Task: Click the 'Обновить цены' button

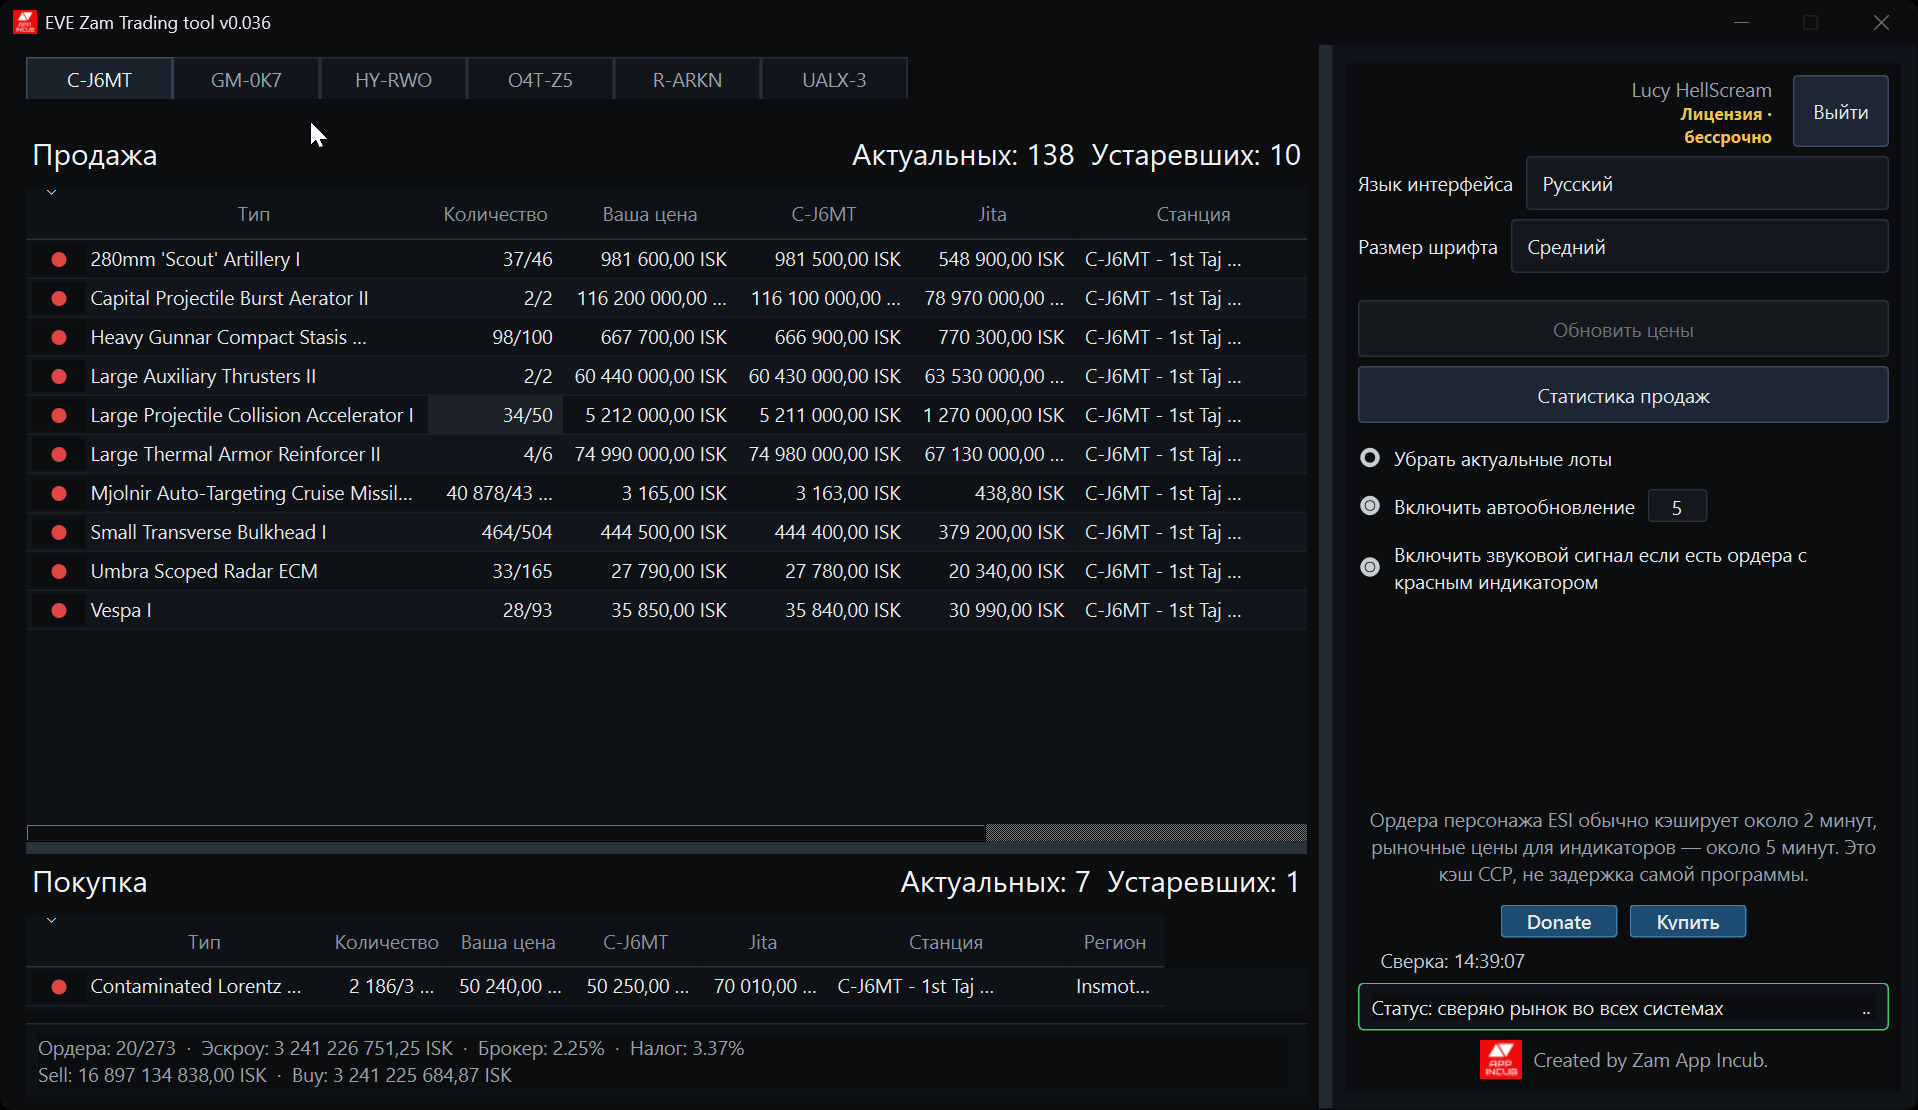Action: pyautogui.click(x=1622, y=330)
